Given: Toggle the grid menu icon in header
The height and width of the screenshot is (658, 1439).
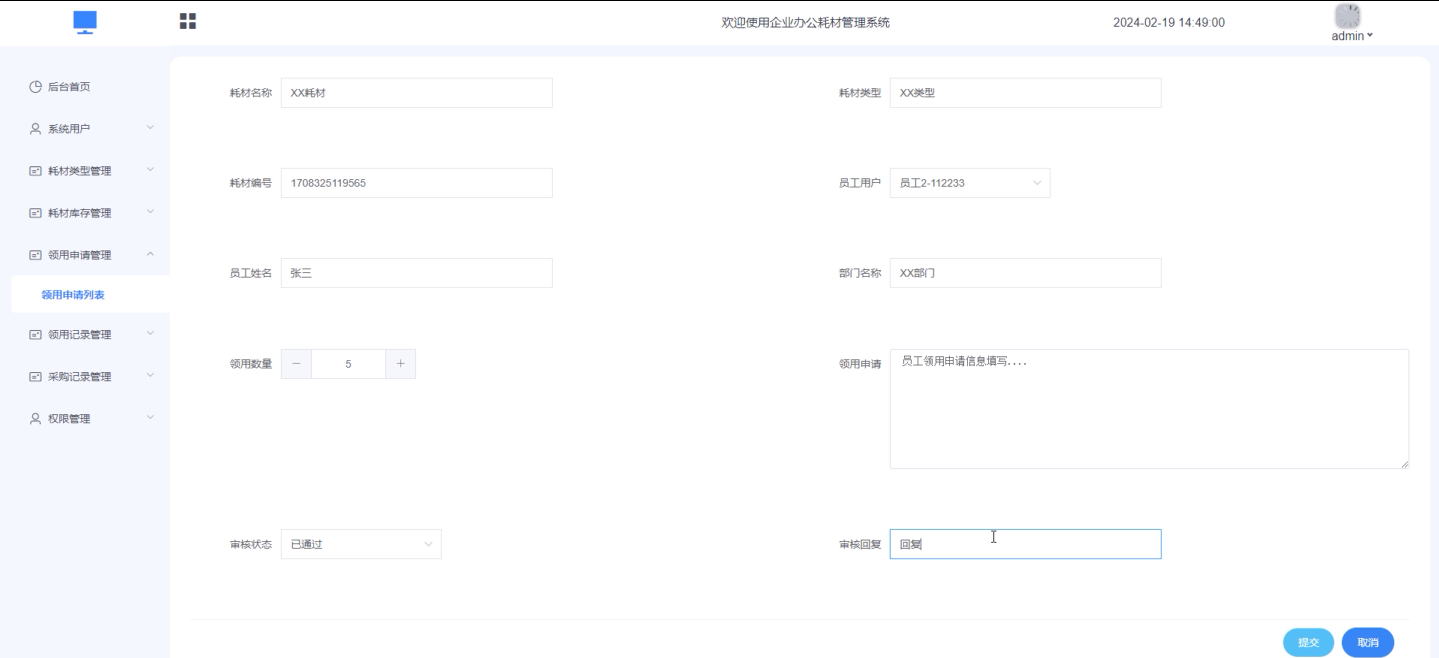Looking at the screenshot, I should click(187, 21).
